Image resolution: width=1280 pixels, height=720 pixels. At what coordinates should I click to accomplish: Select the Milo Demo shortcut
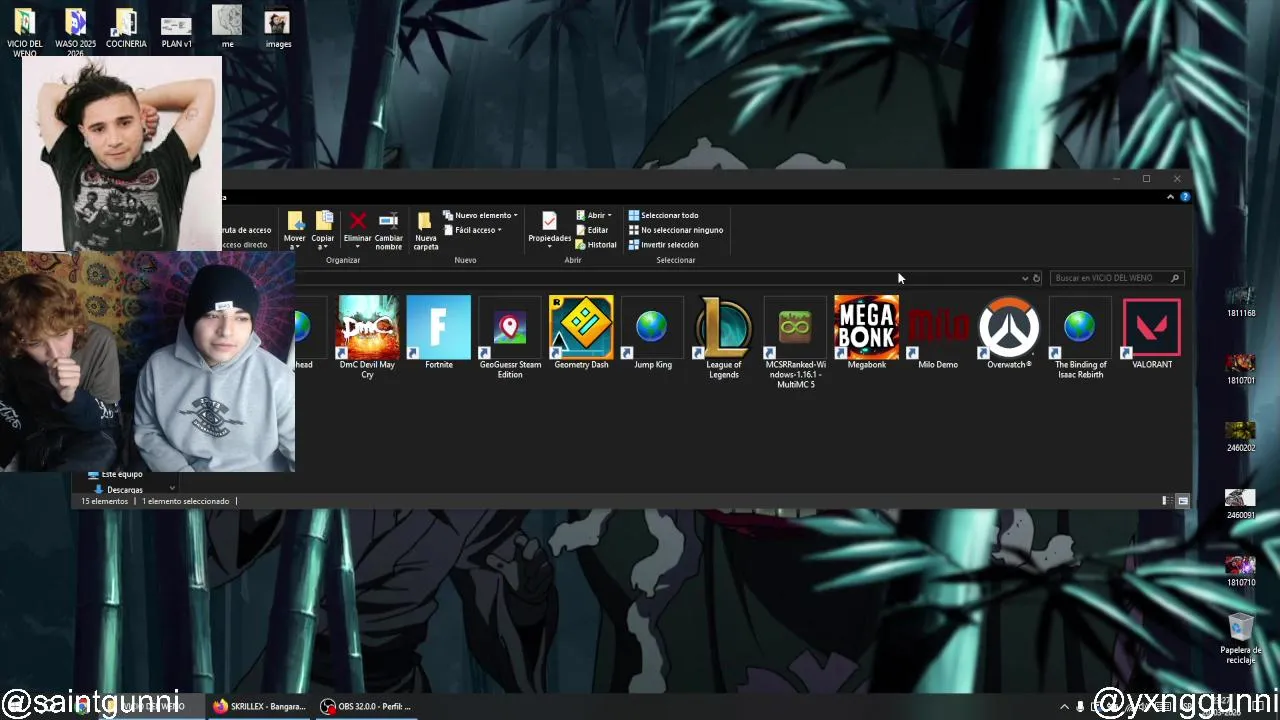pyautogui.click(x=937, y=332)
